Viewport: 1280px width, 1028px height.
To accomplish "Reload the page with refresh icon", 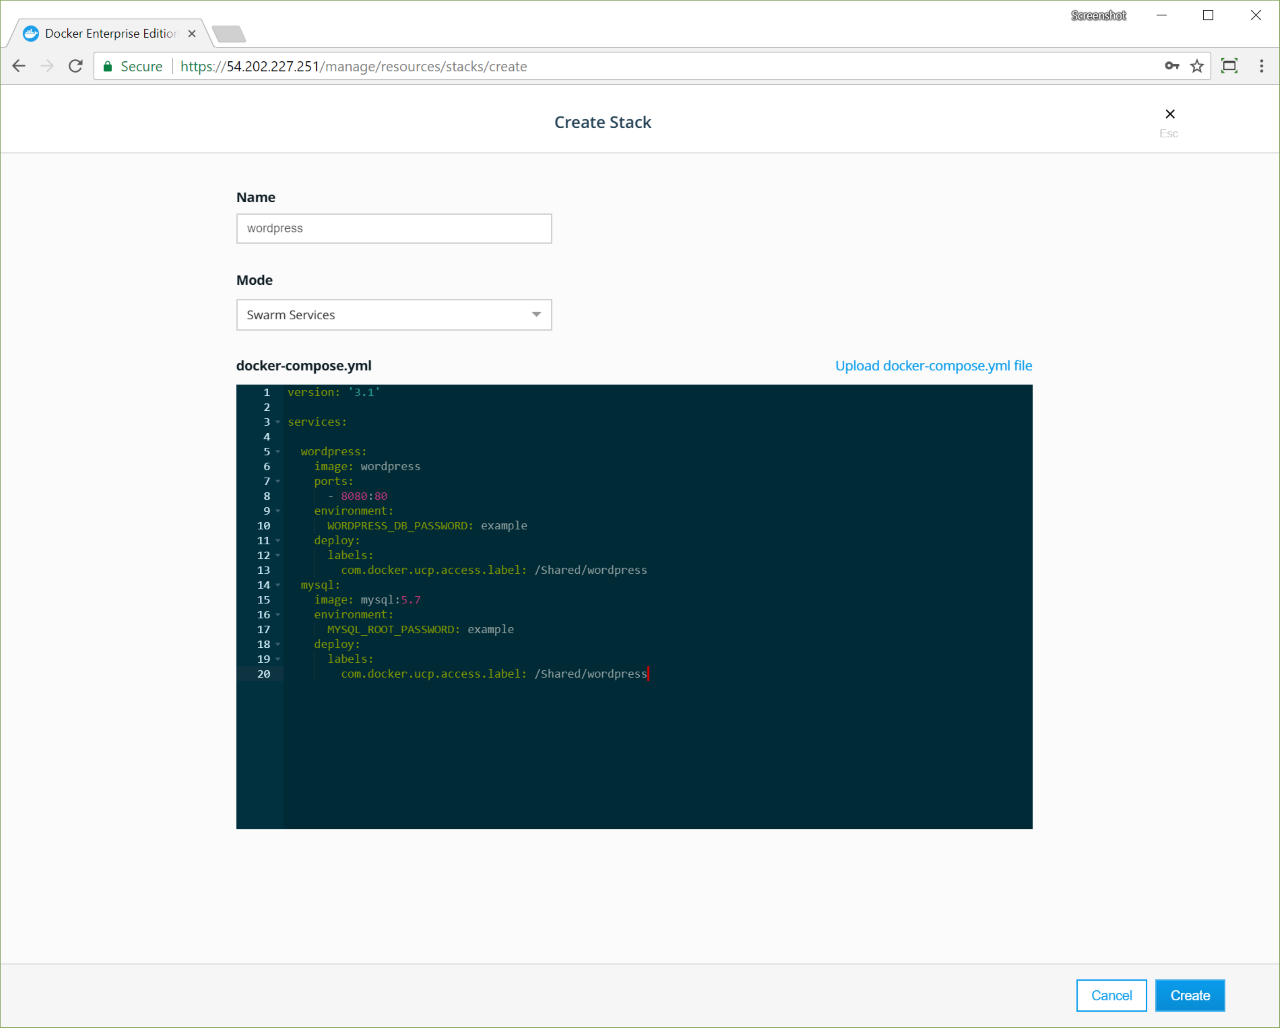I will pos(75,66).
